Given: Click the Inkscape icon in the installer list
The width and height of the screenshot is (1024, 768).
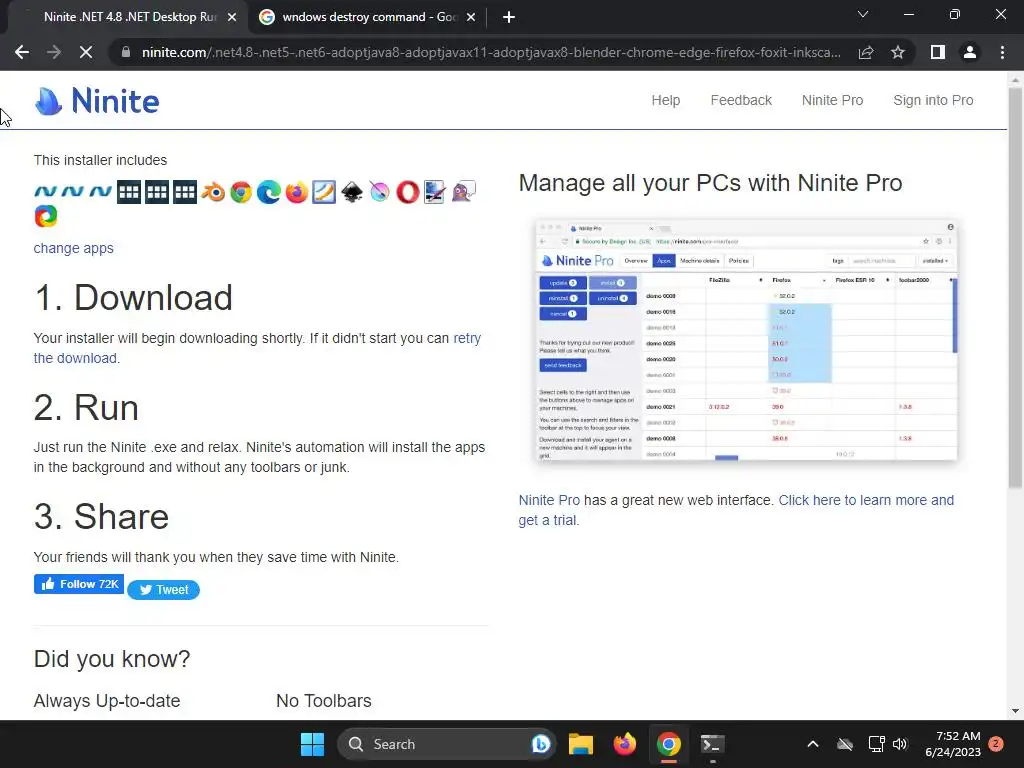Looking at the screenshot, I should [352, 192].
